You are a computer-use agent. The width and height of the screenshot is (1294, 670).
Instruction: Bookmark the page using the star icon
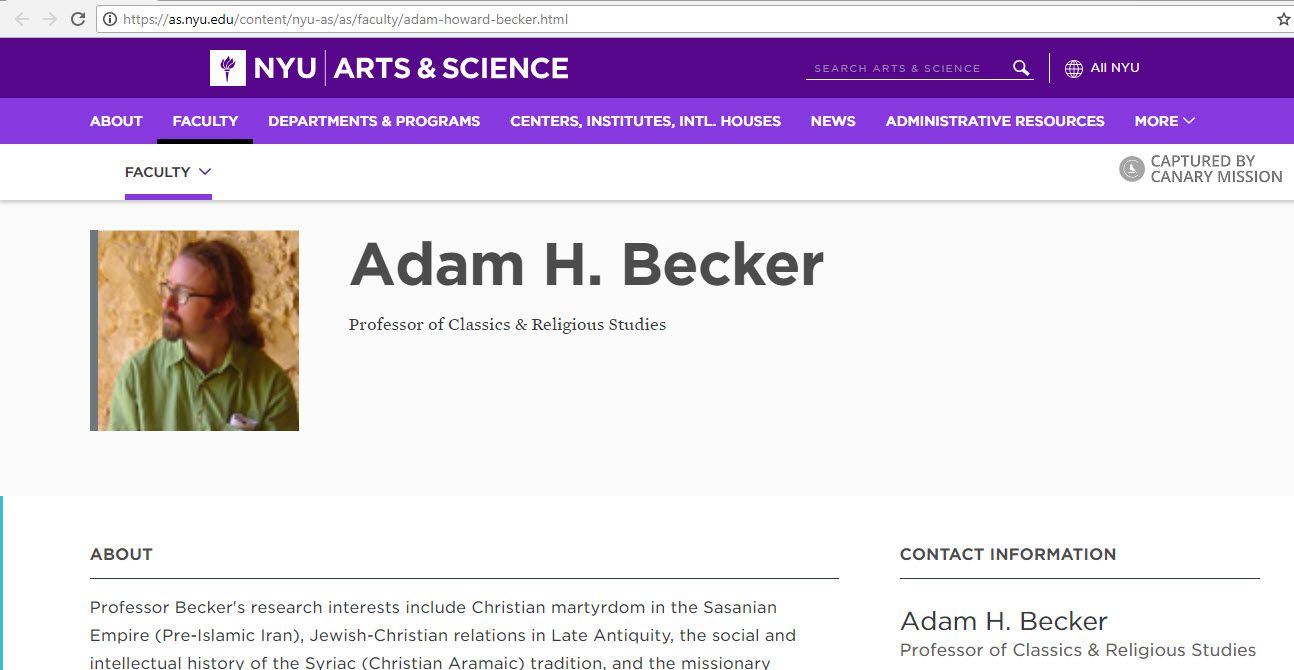(x=1284, y=18)
